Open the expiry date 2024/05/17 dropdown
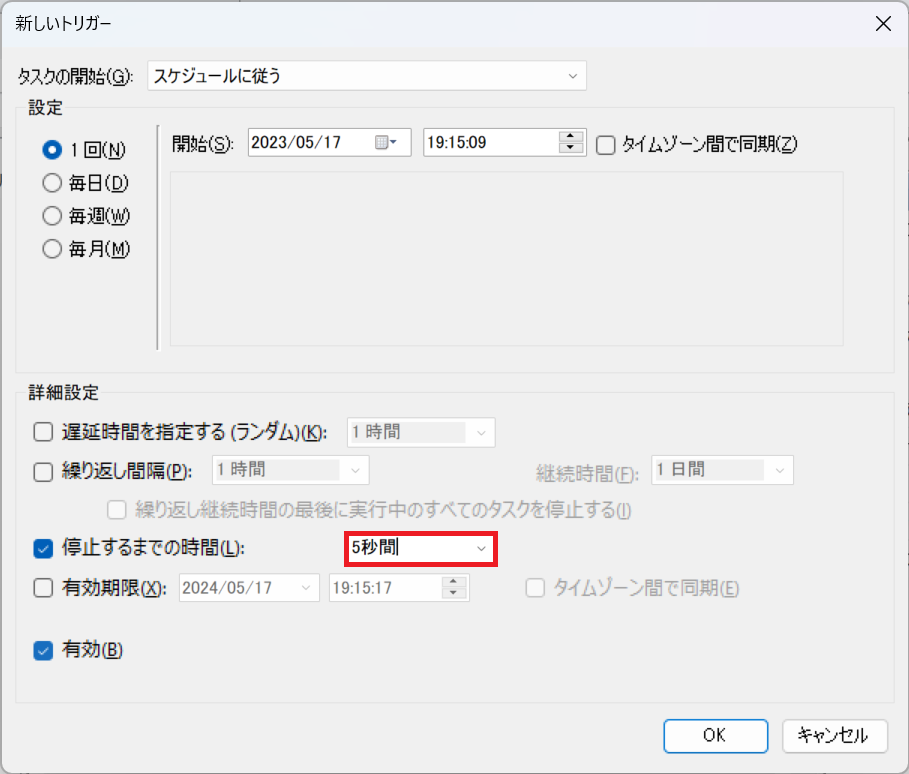Screen dimensions: 909x774 249,588
